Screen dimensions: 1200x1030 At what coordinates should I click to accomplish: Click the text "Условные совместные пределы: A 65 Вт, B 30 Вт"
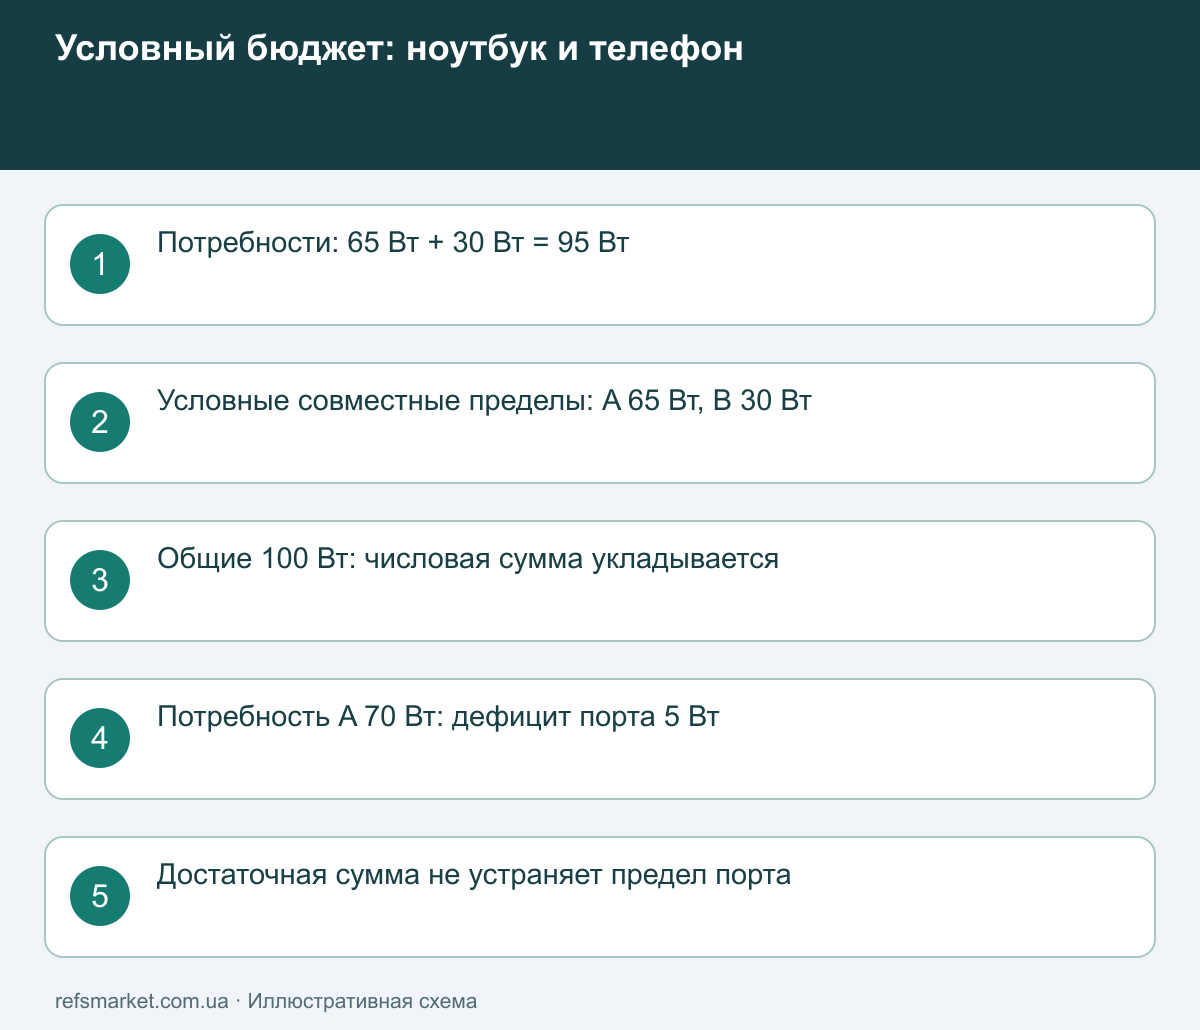[484, 401]
